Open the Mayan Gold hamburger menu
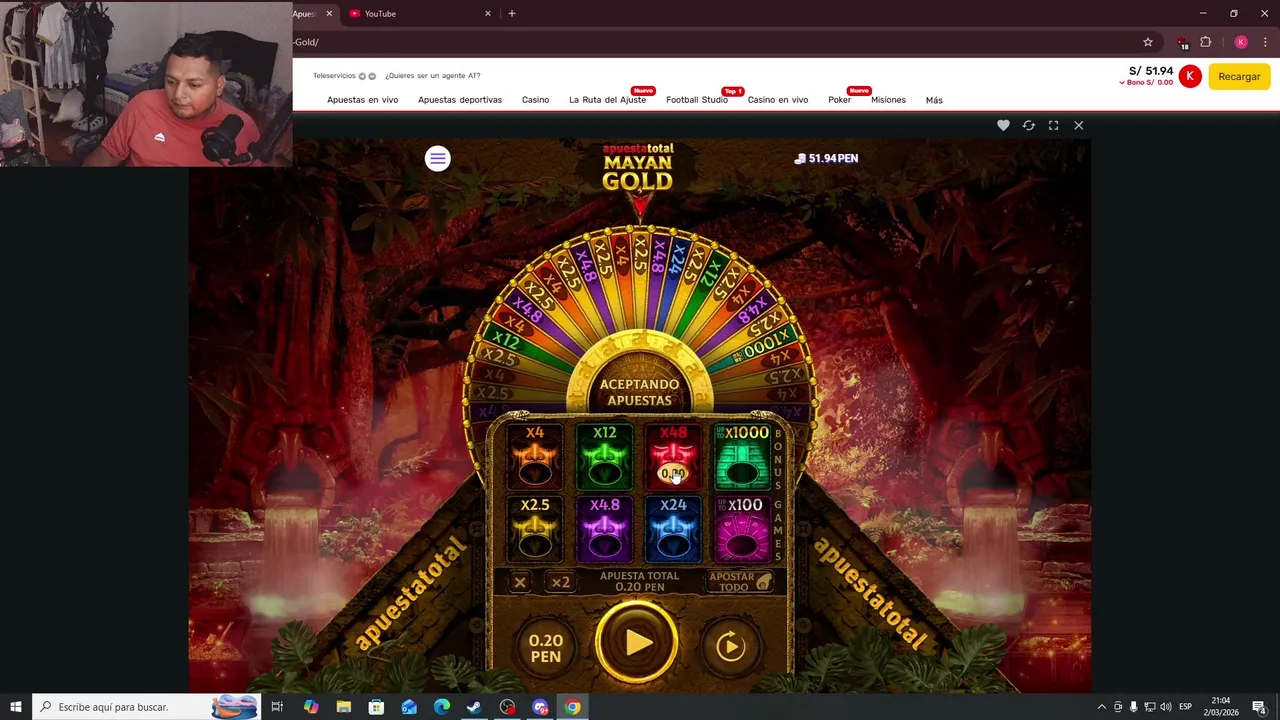 [437, 158]
